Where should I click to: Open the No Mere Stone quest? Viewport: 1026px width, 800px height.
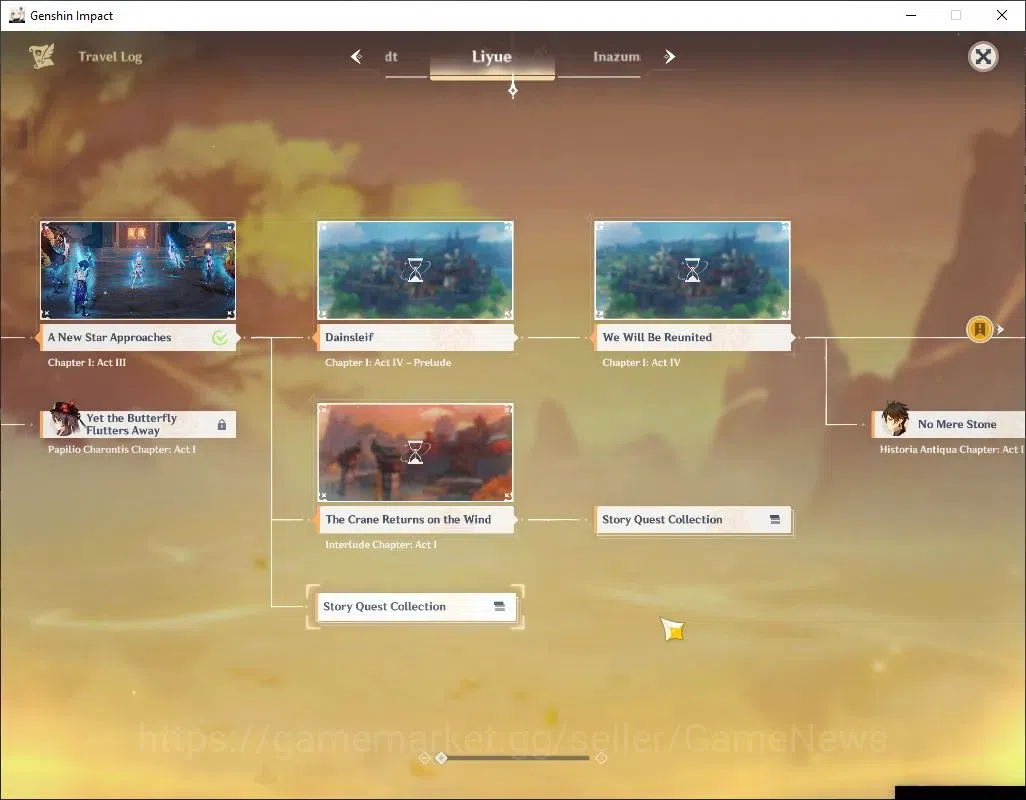949,424
